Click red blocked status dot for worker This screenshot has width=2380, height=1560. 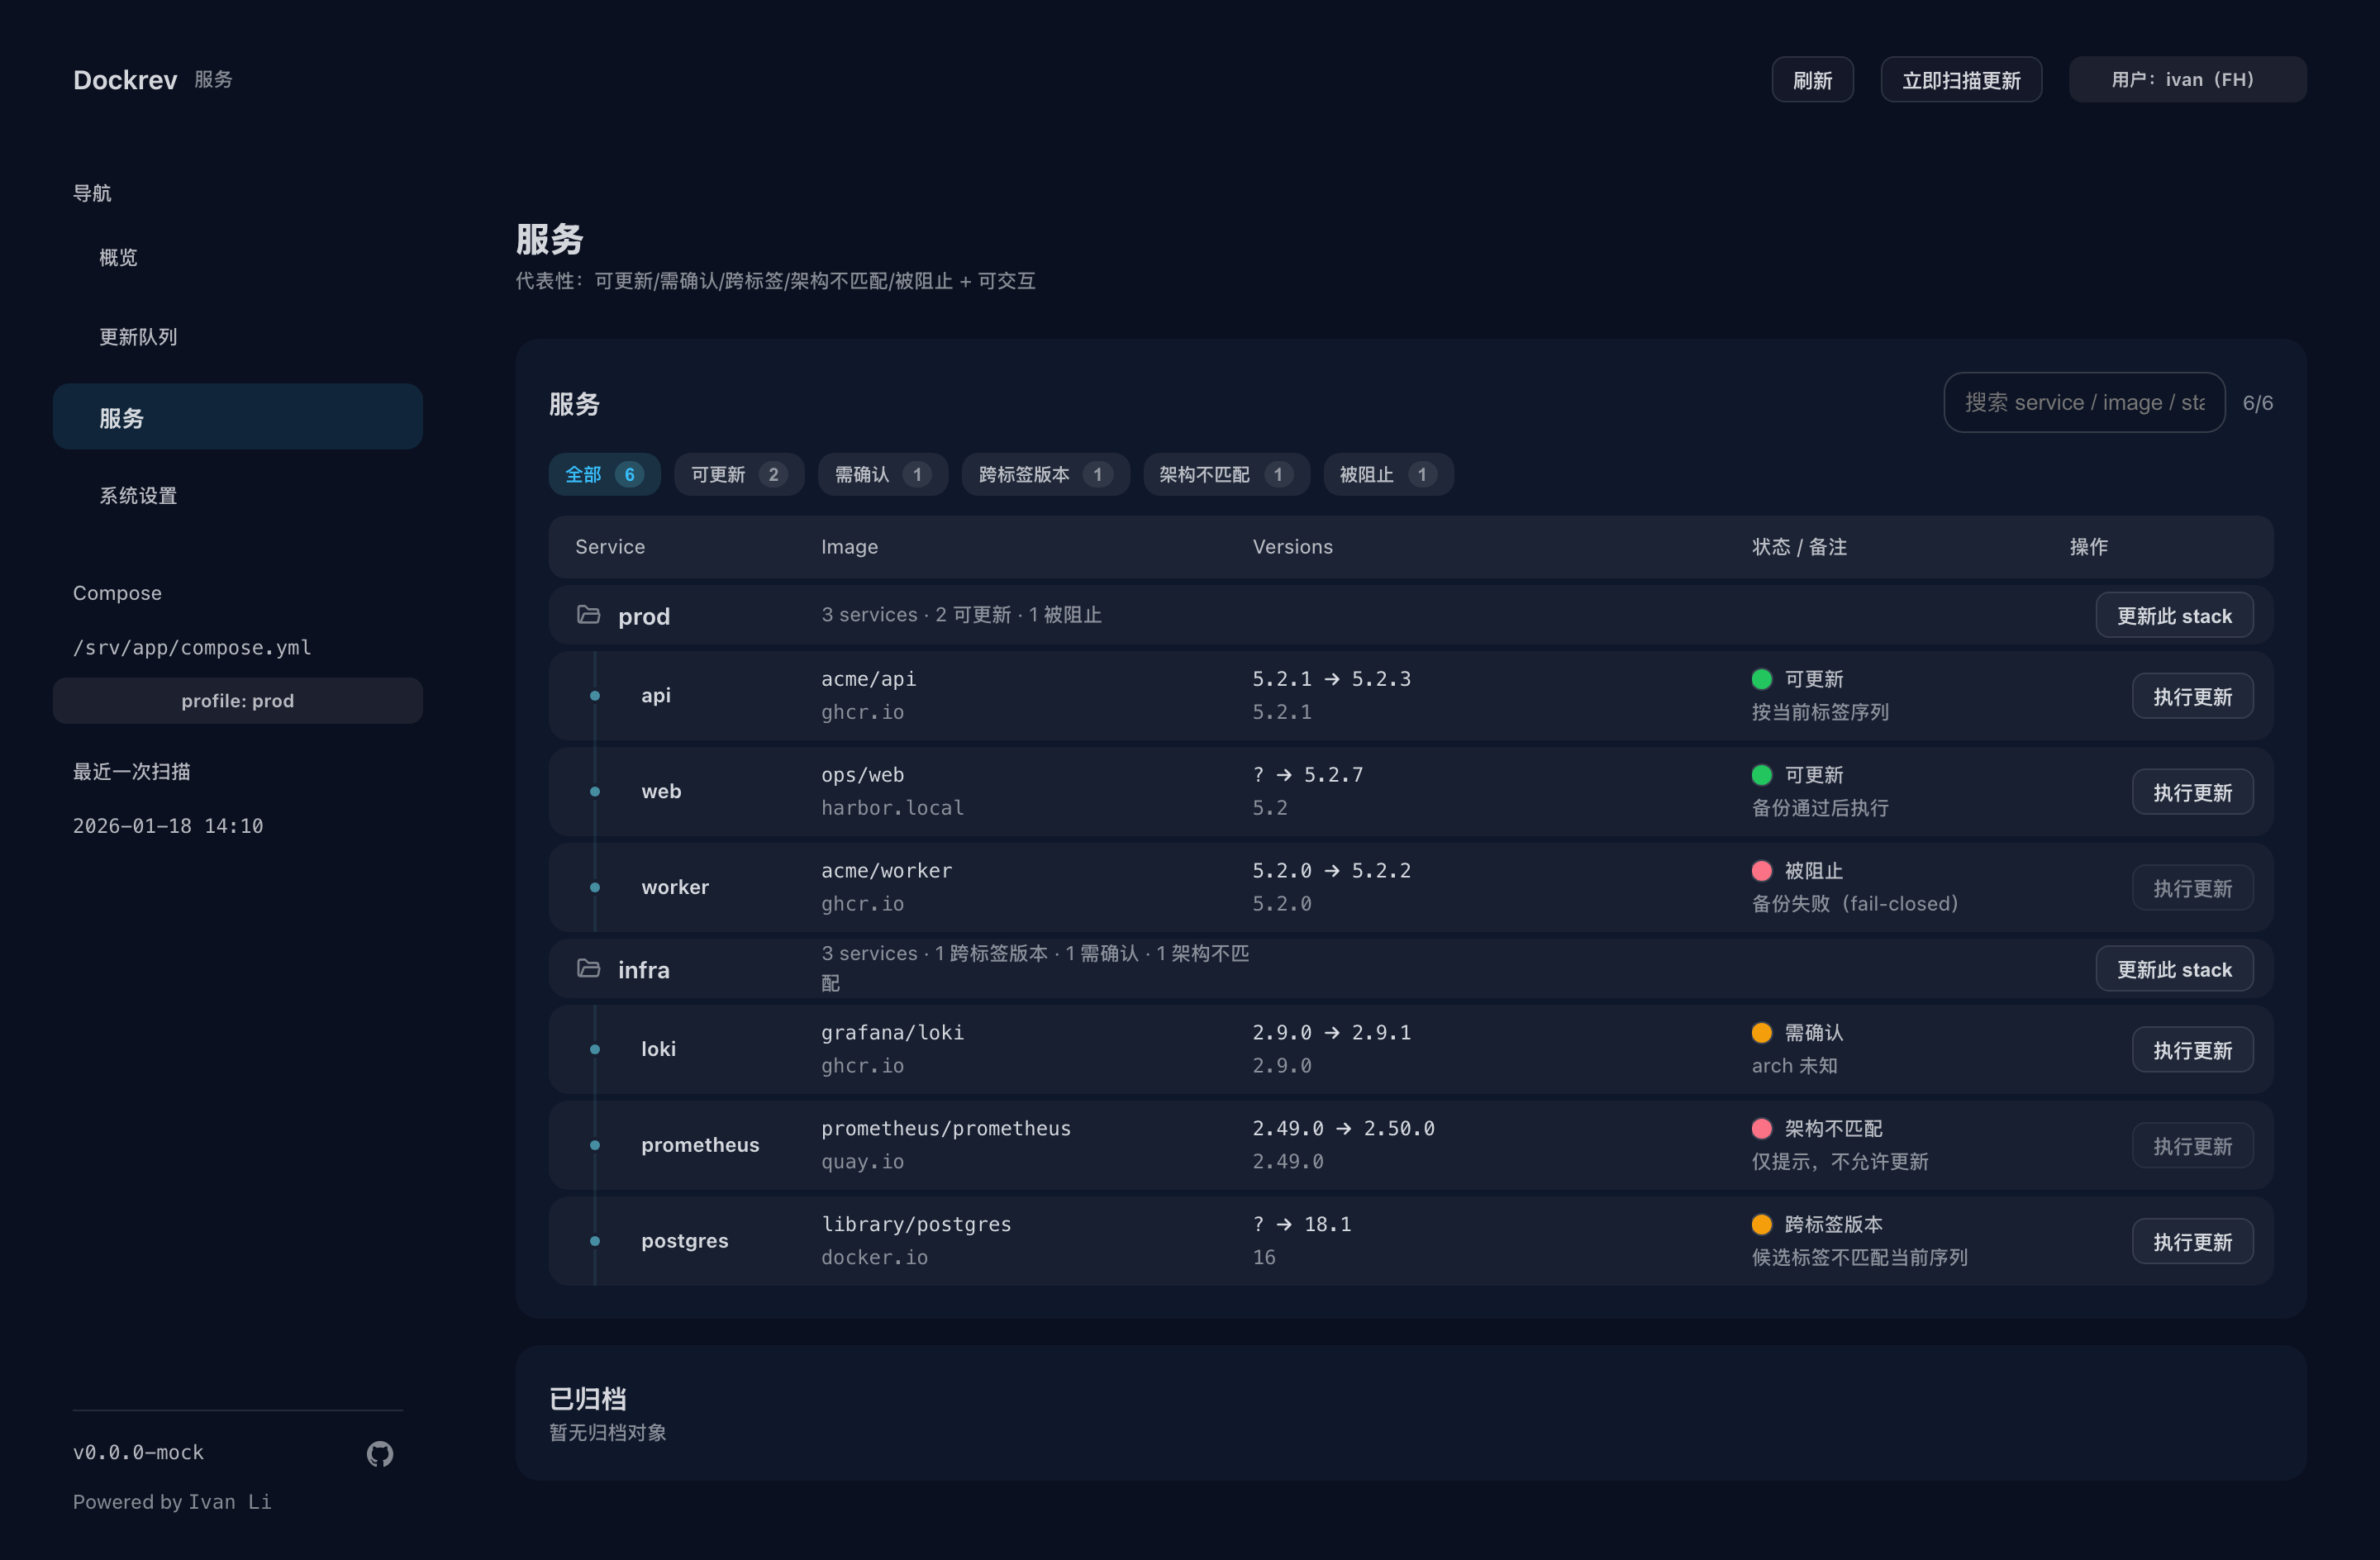click(1762, 871)
